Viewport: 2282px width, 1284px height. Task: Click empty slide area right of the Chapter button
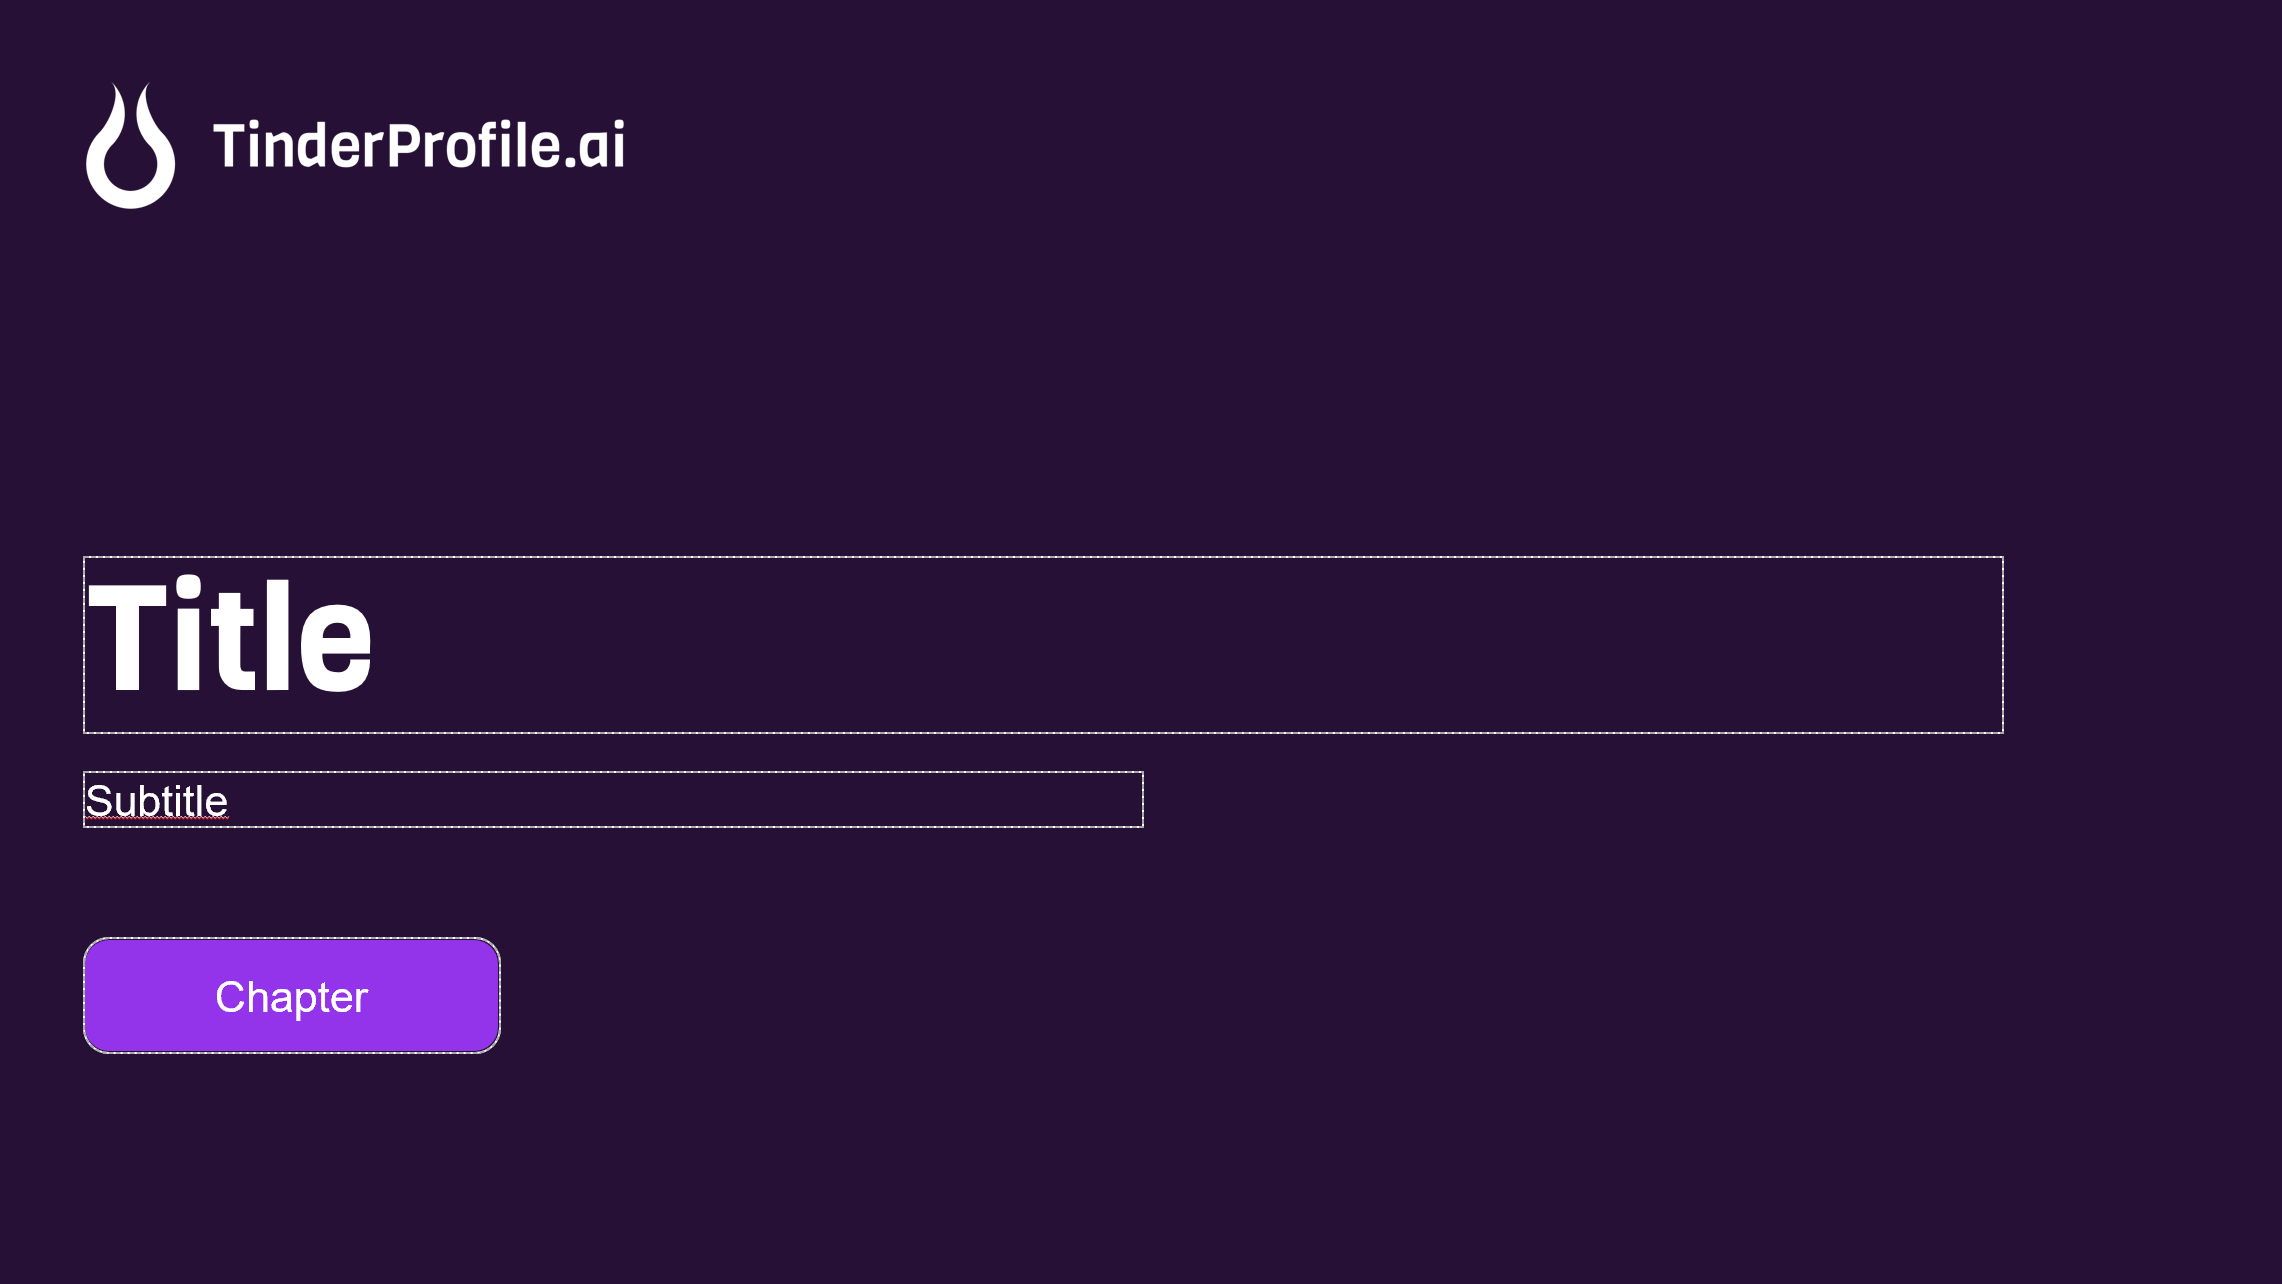[1000, 996]
